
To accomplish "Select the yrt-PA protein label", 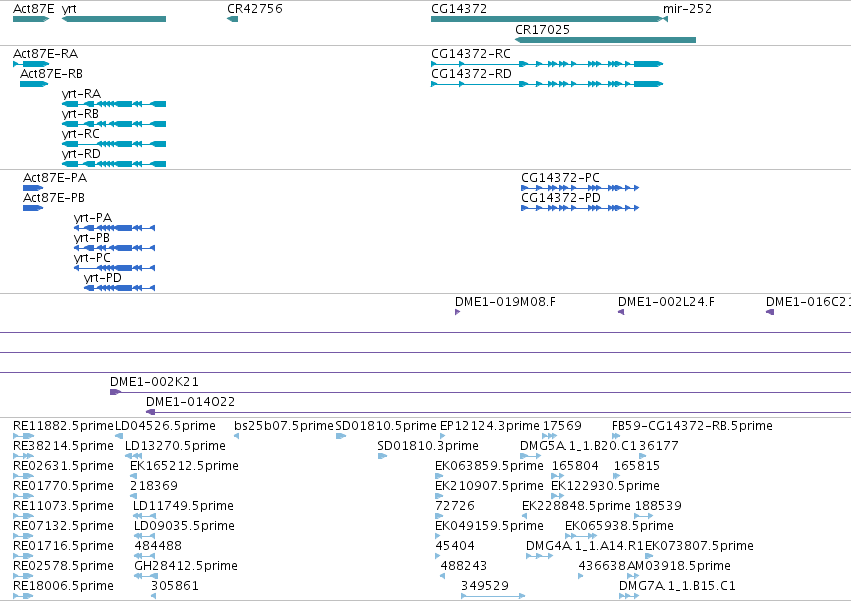I will point(93,218).
